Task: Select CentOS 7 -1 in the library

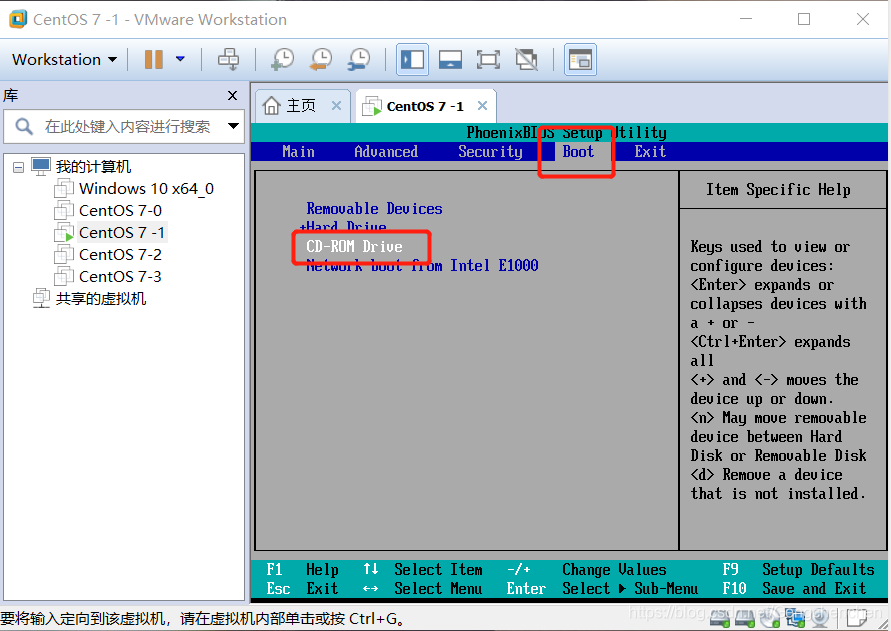Action: 122,233
